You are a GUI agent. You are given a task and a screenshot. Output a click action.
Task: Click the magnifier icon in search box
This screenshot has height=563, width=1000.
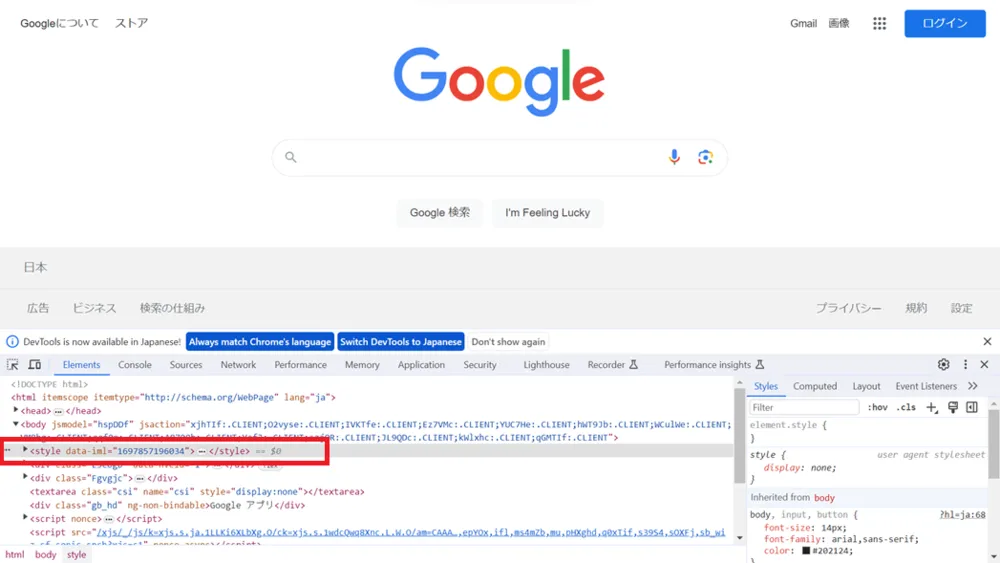(x=291, y=157)
